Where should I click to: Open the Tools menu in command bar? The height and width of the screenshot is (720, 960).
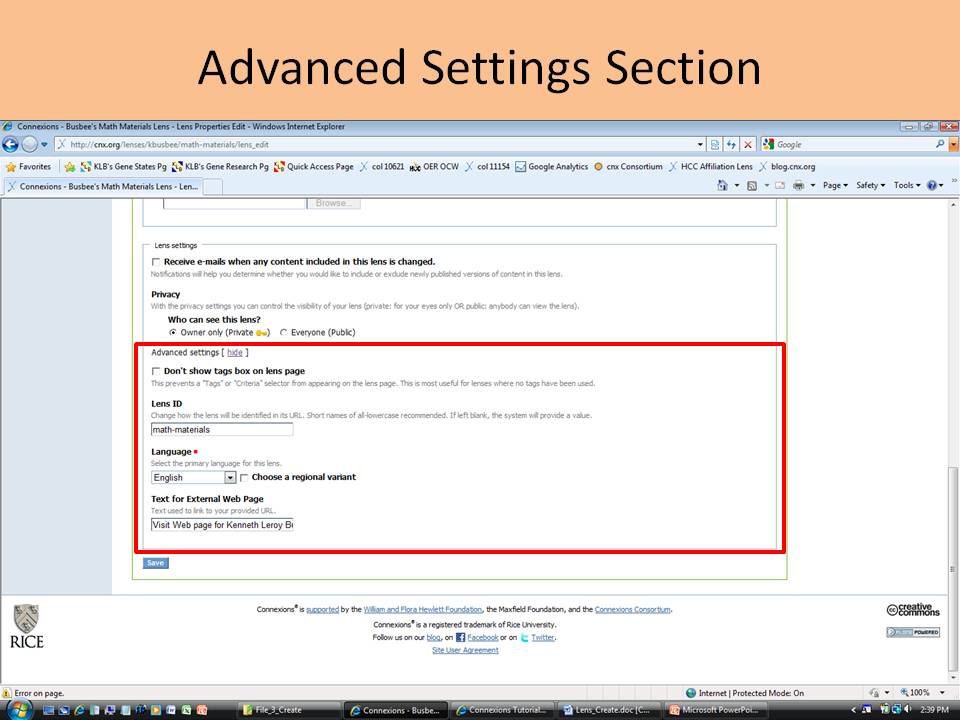[x=906, y=185]
